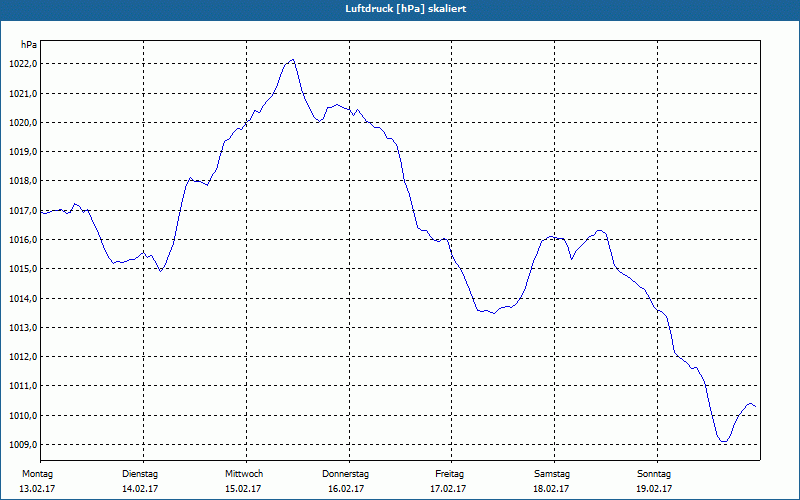Select the 1017,0 axis value
This screenshot has height=500, width=800.
coord(23,211)
